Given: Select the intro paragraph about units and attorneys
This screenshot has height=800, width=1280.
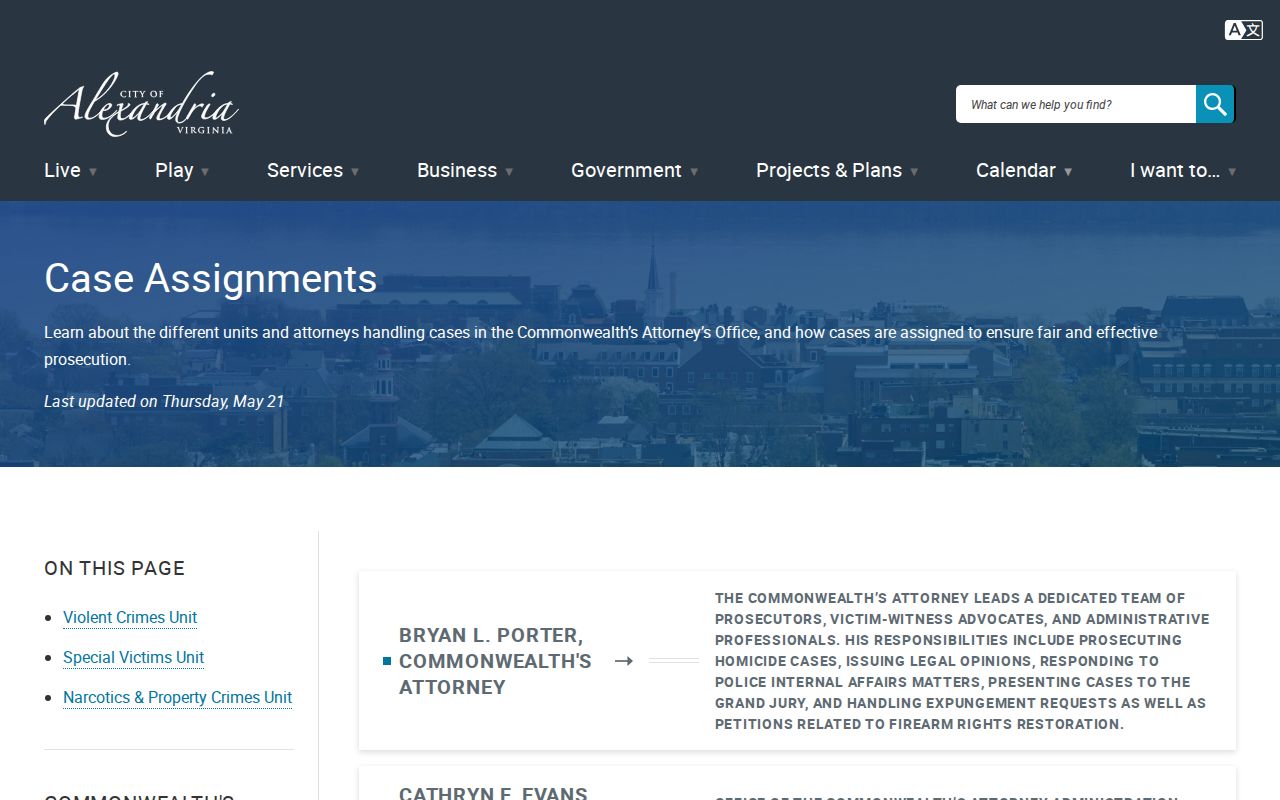Looking at the screenshot, I should pyautogui.click(x=601, y=345).
